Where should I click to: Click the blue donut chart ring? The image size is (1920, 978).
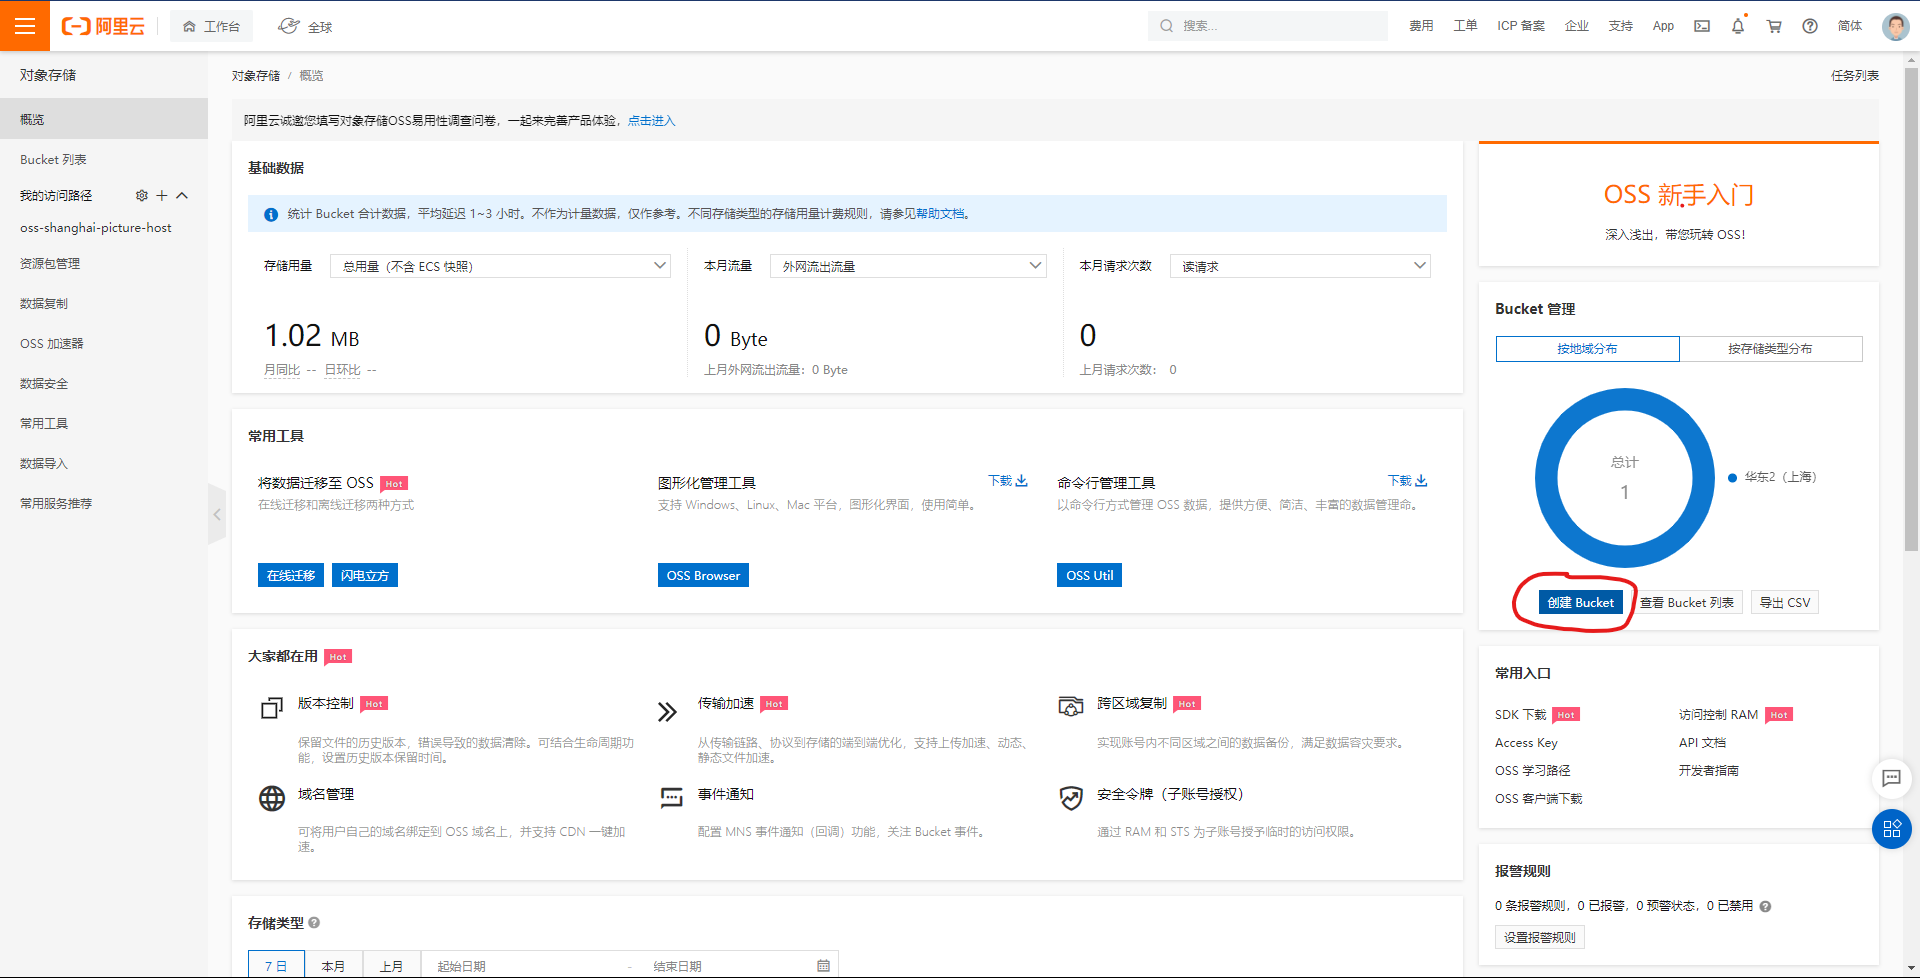point(1546,478)
